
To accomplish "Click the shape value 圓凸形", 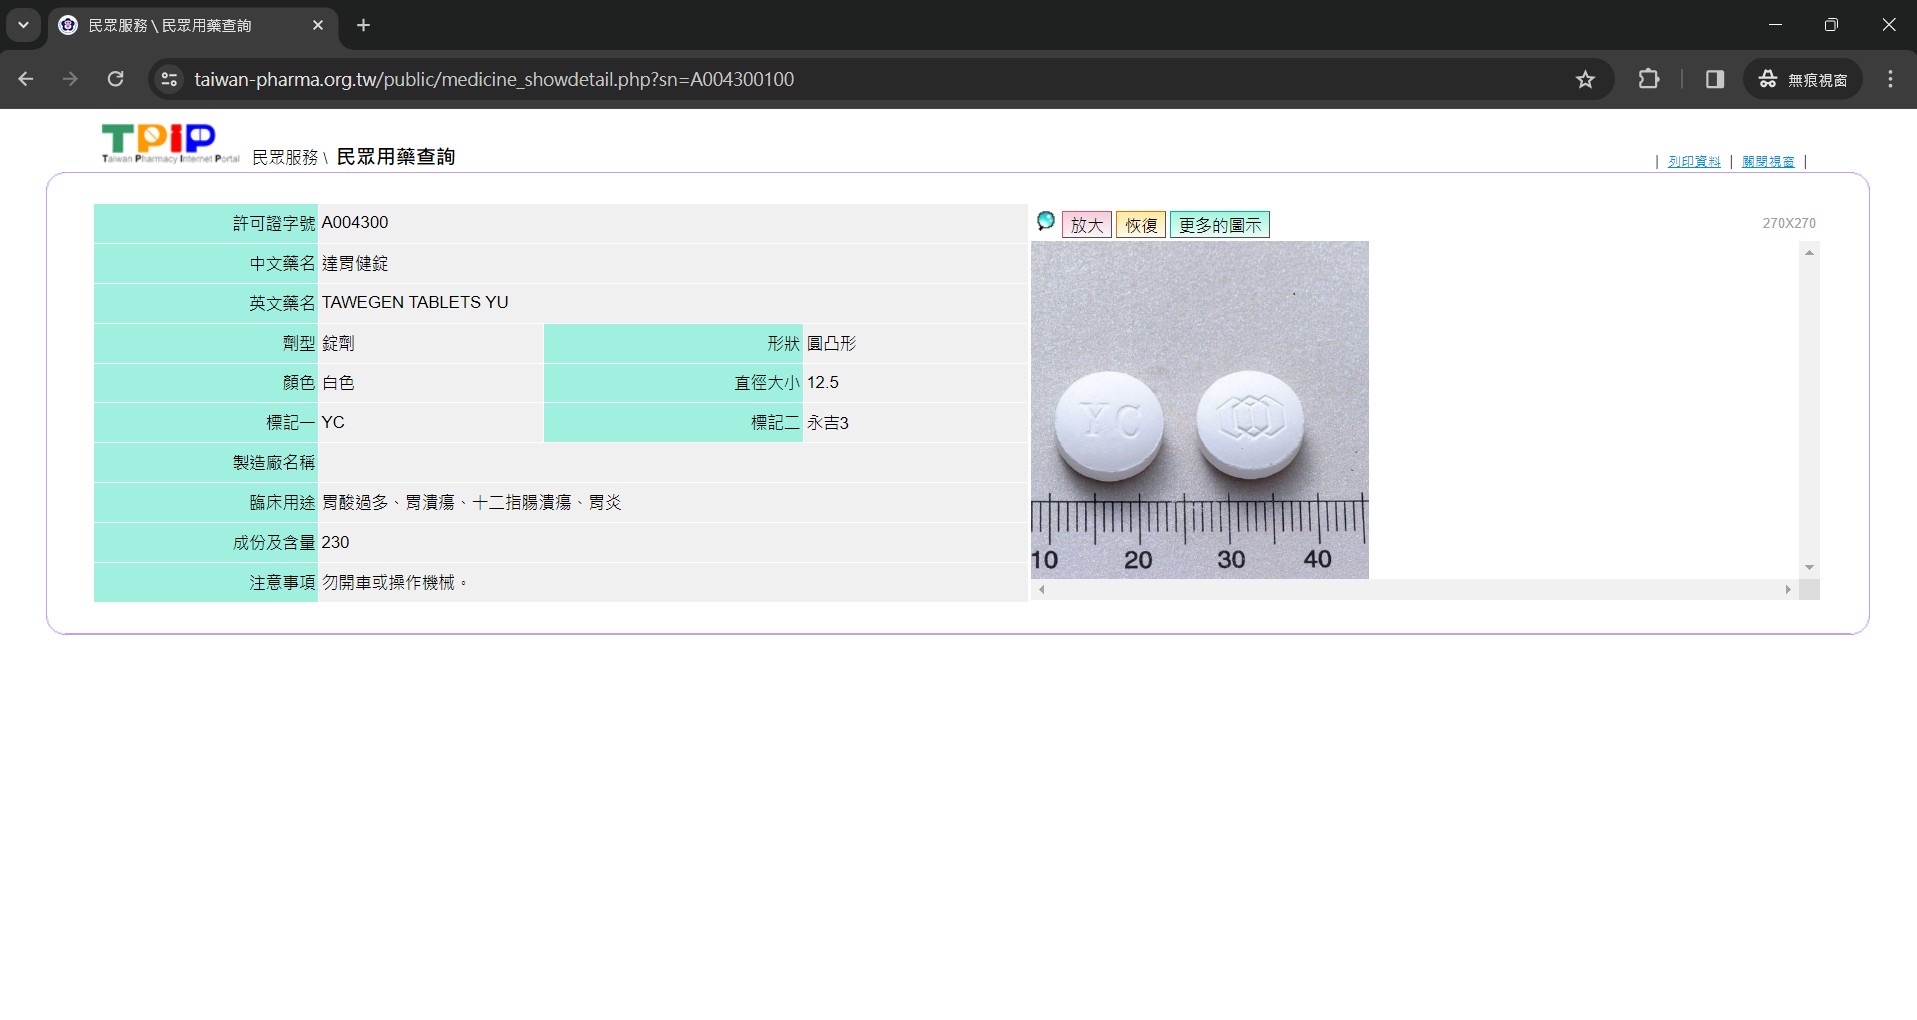I will [x=832, y=343].
